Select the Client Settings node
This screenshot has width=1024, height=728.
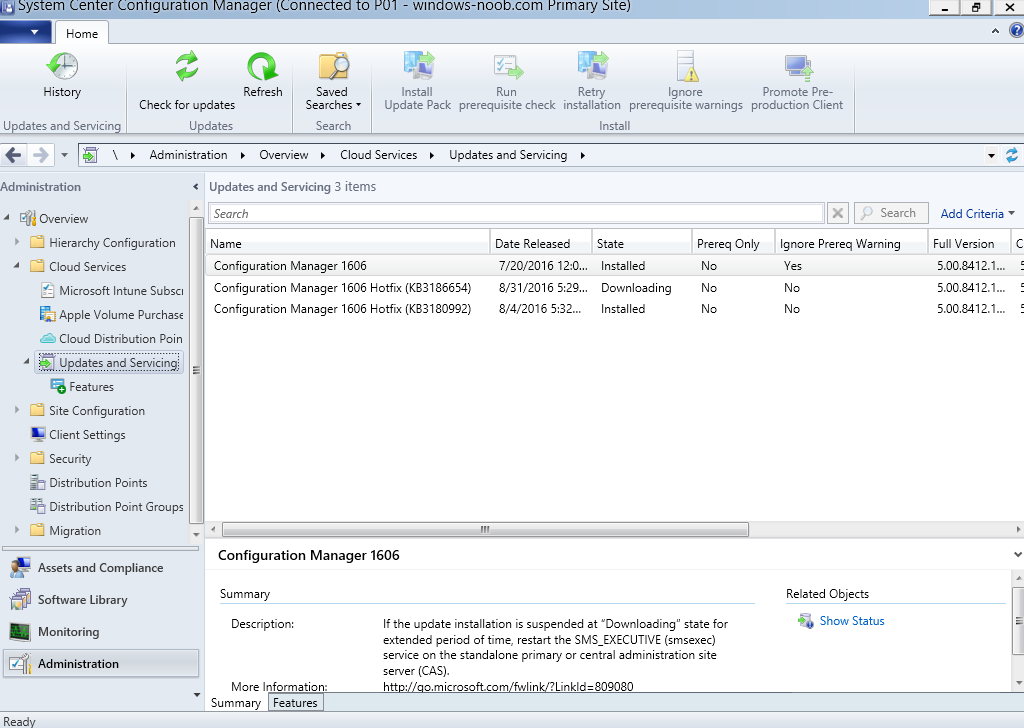click(78, 435)
